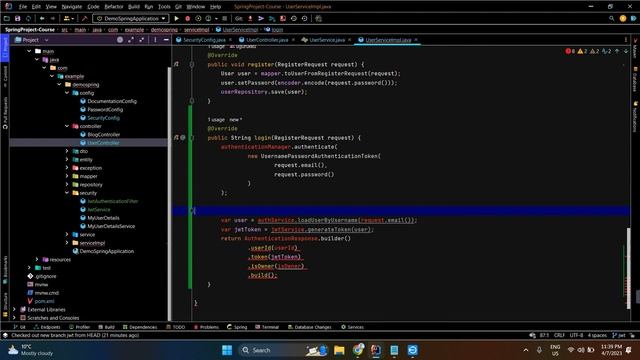Expand the resources folder

(37, 260)
